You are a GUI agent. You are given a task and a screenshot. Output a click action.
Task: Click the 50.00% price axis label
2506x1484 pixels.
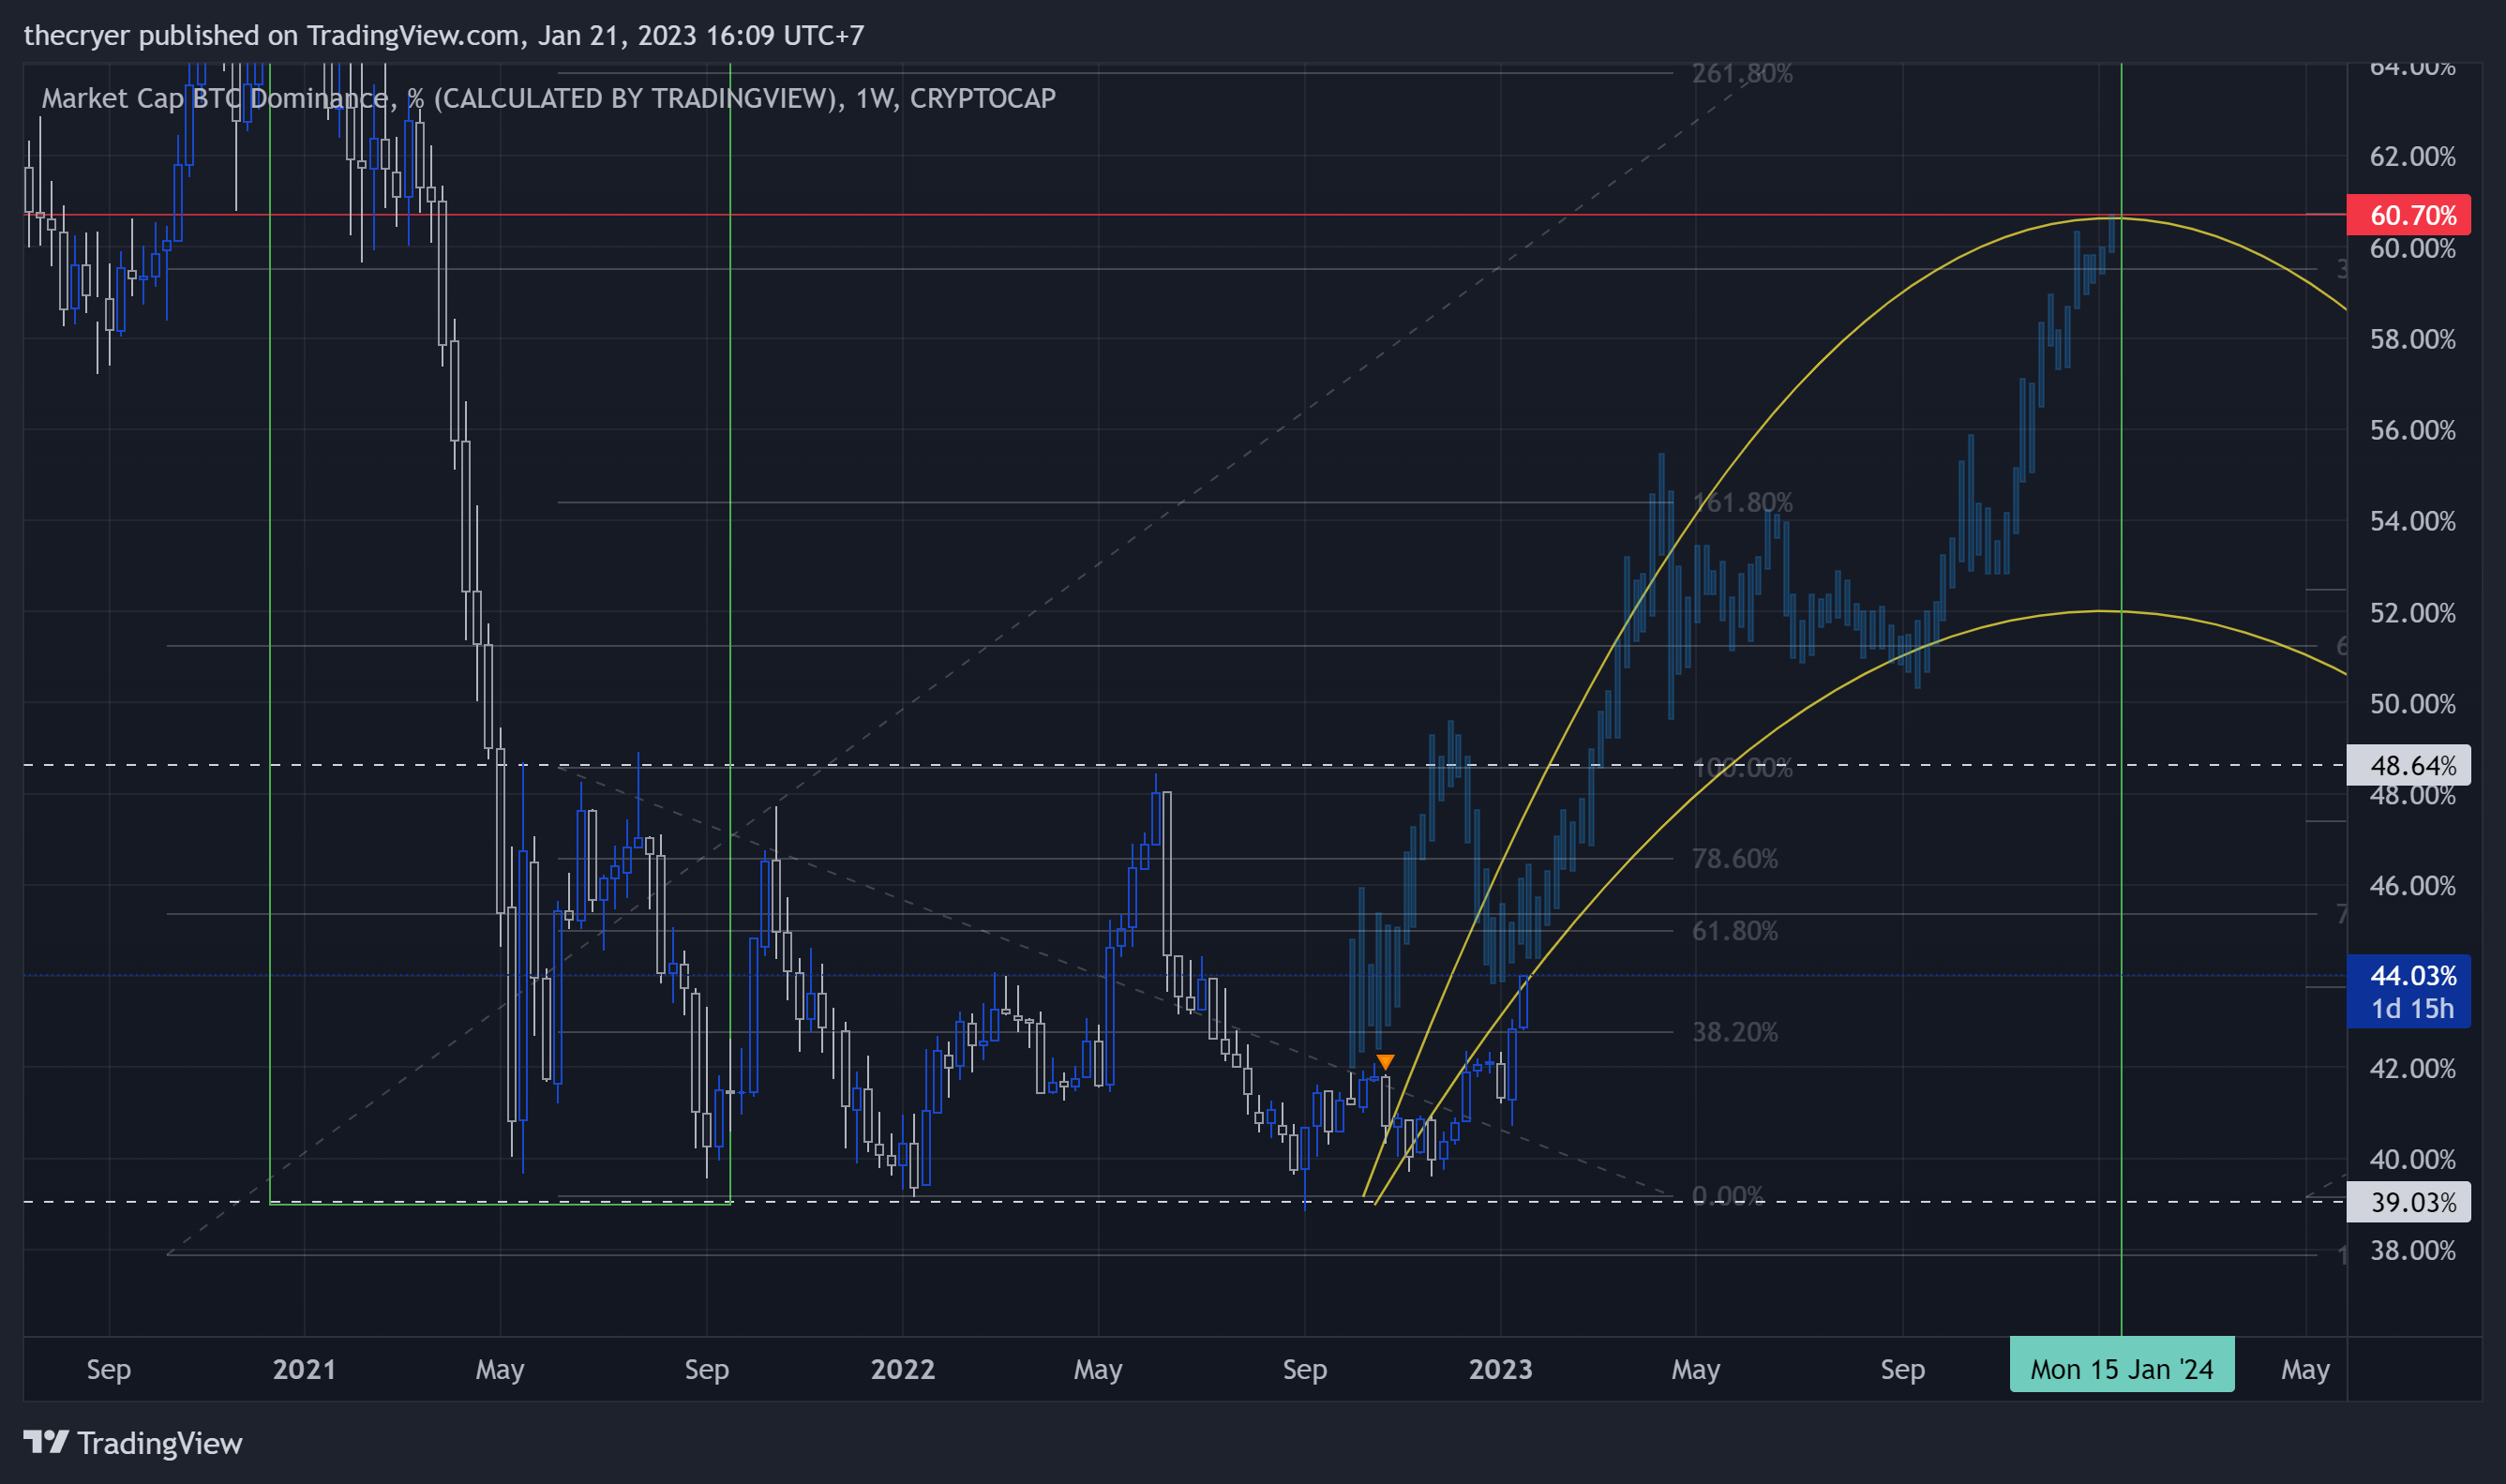click(x=2412, y=704)
